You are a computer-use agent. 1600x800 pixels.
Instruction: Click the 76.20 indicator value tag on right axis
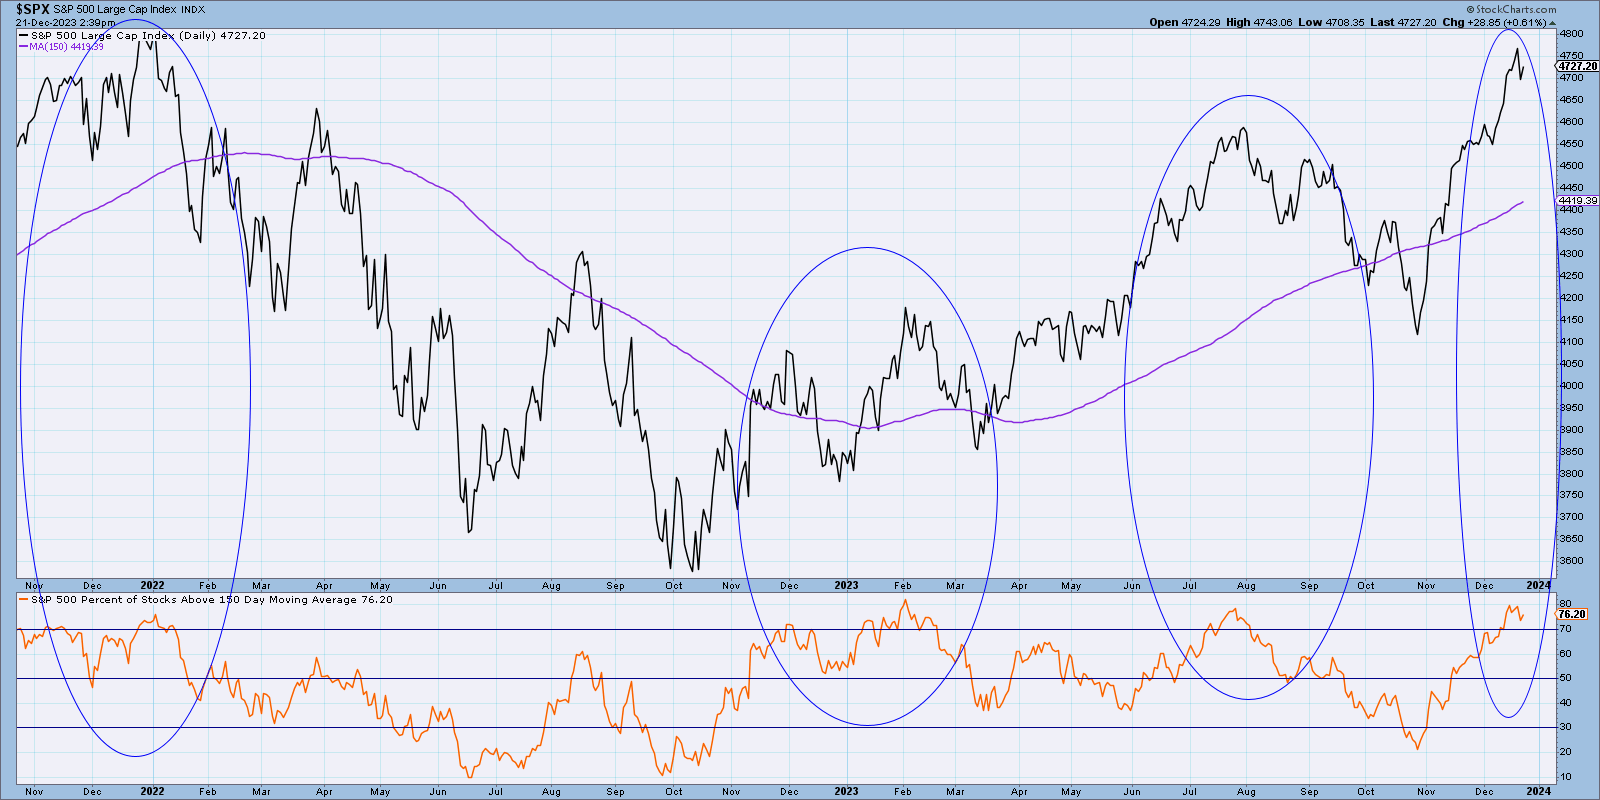(1571, 614)
